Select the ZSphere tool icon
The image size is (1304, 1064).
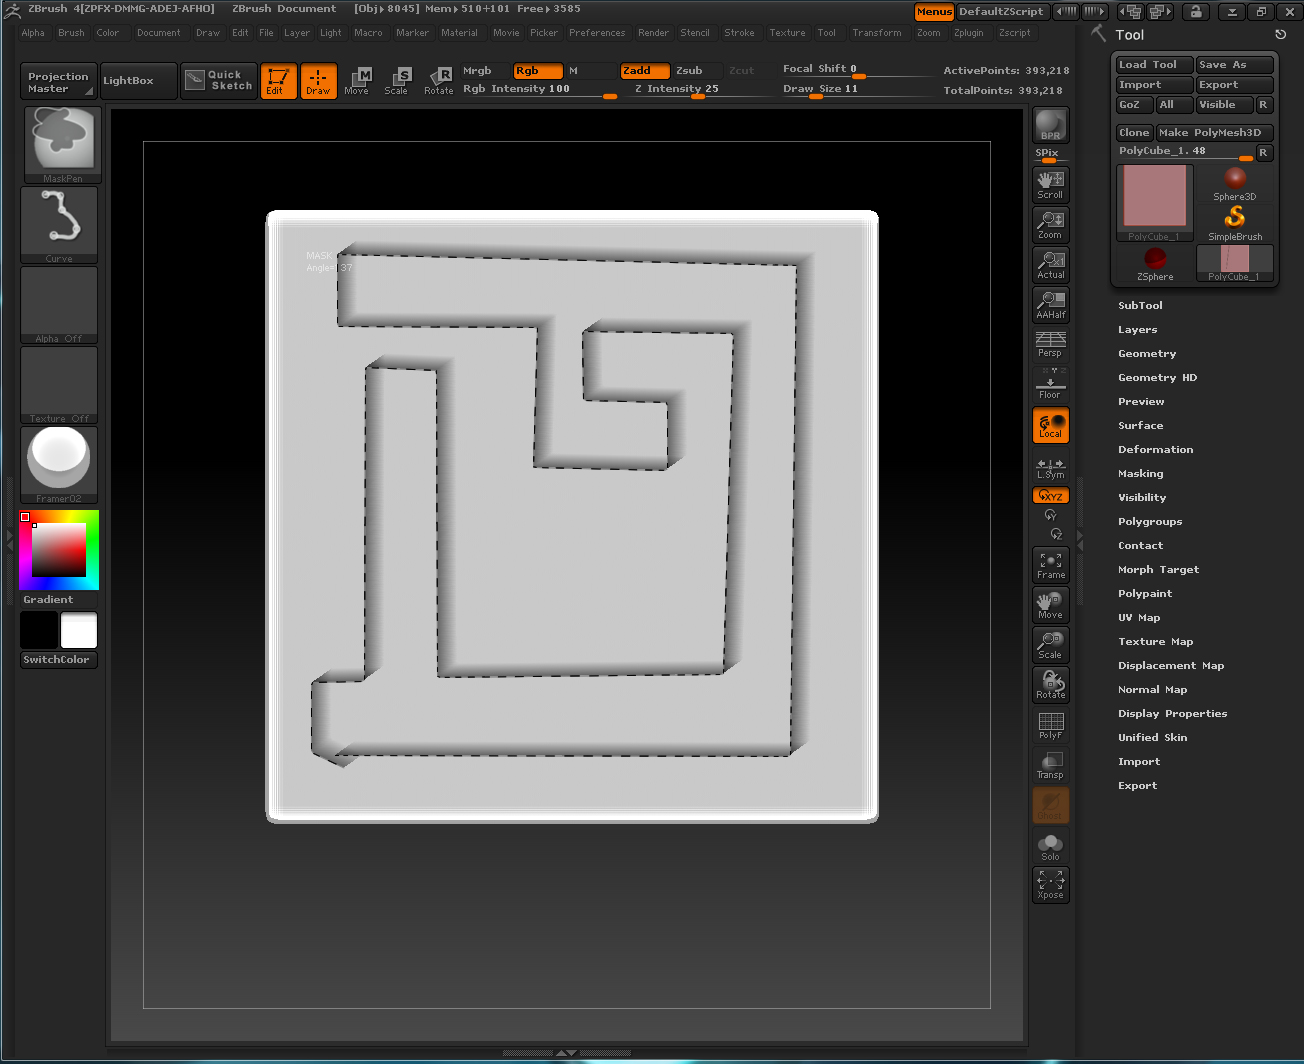(x=1155, y=263)
